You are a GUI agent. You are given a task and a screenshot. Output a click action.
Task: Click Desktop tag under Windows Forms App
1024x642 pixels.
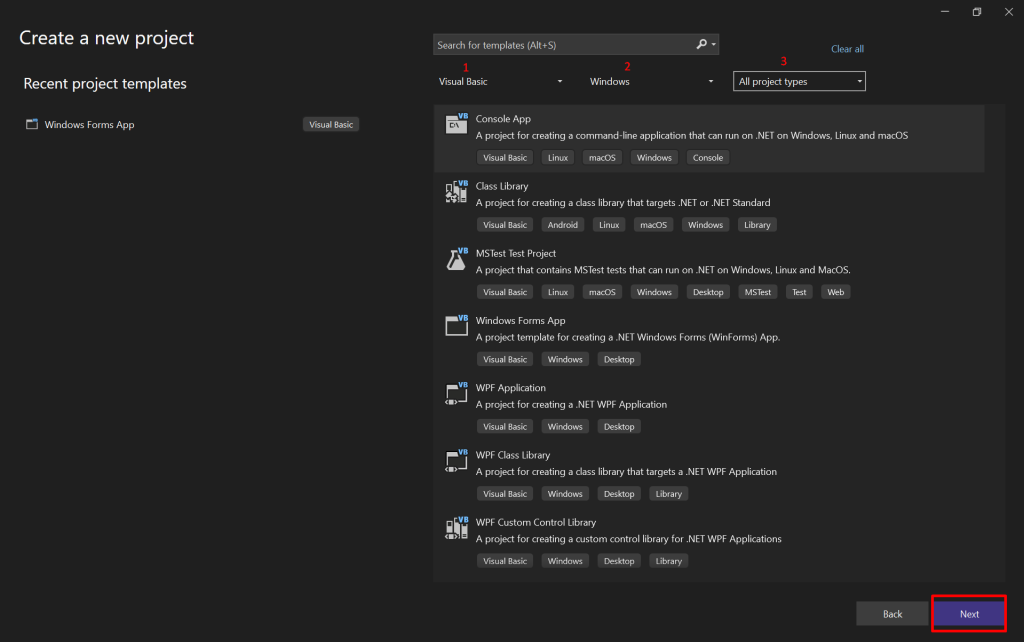point(618,359)
